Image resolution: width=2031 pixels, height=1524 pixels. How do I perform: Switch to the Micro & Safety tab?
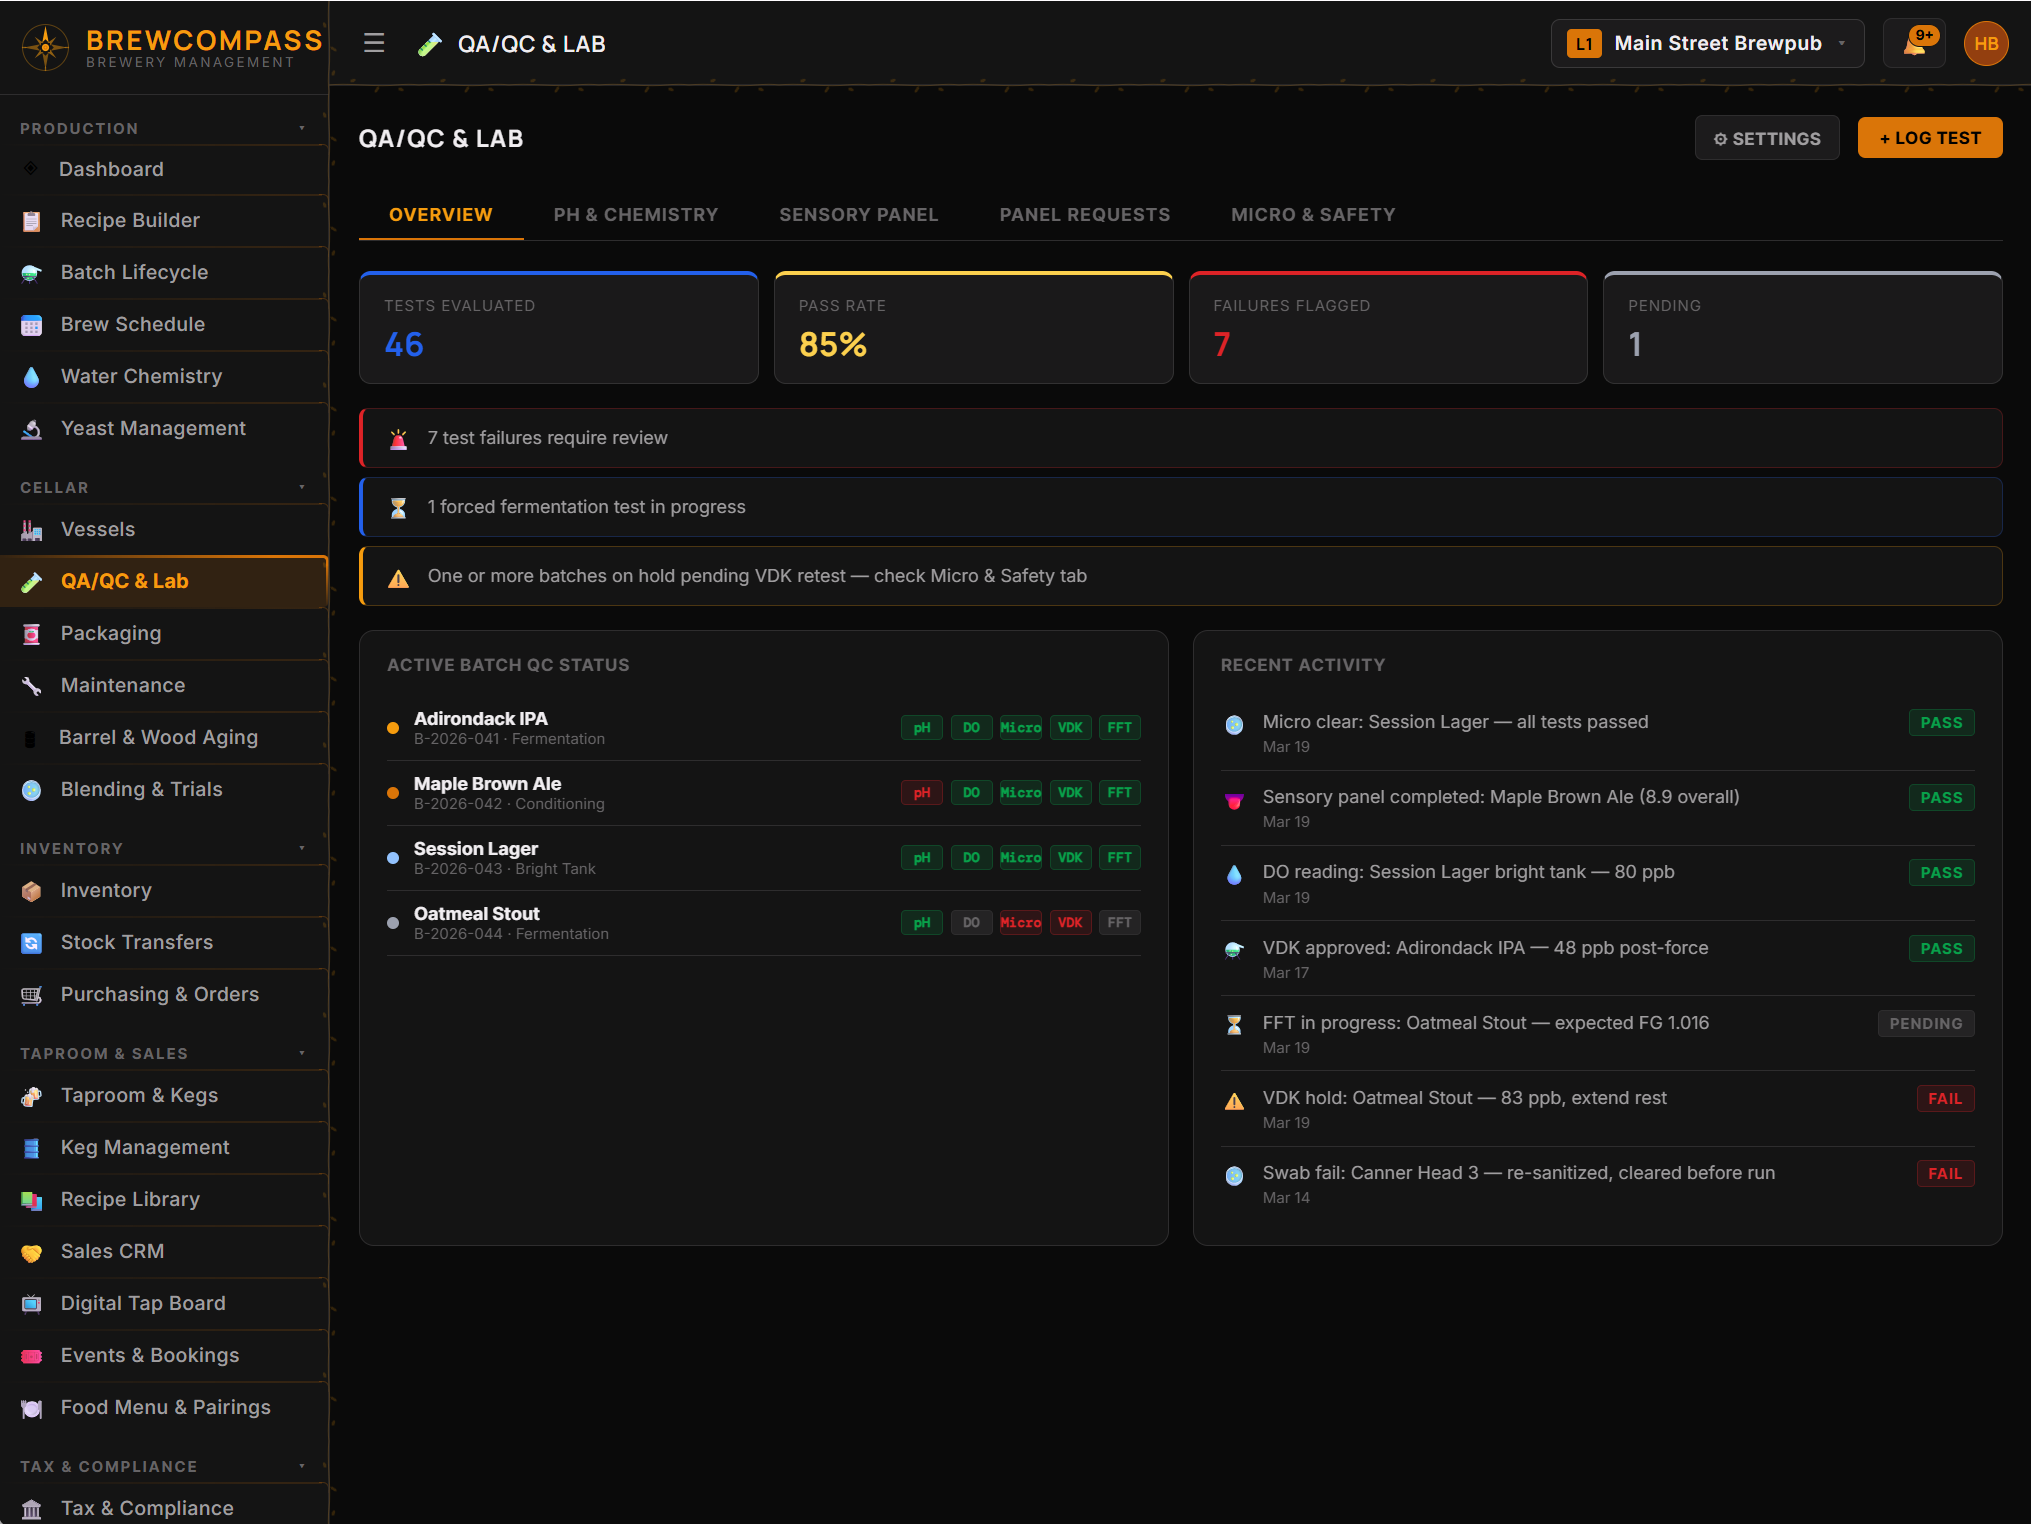[x=1313, y=215]
